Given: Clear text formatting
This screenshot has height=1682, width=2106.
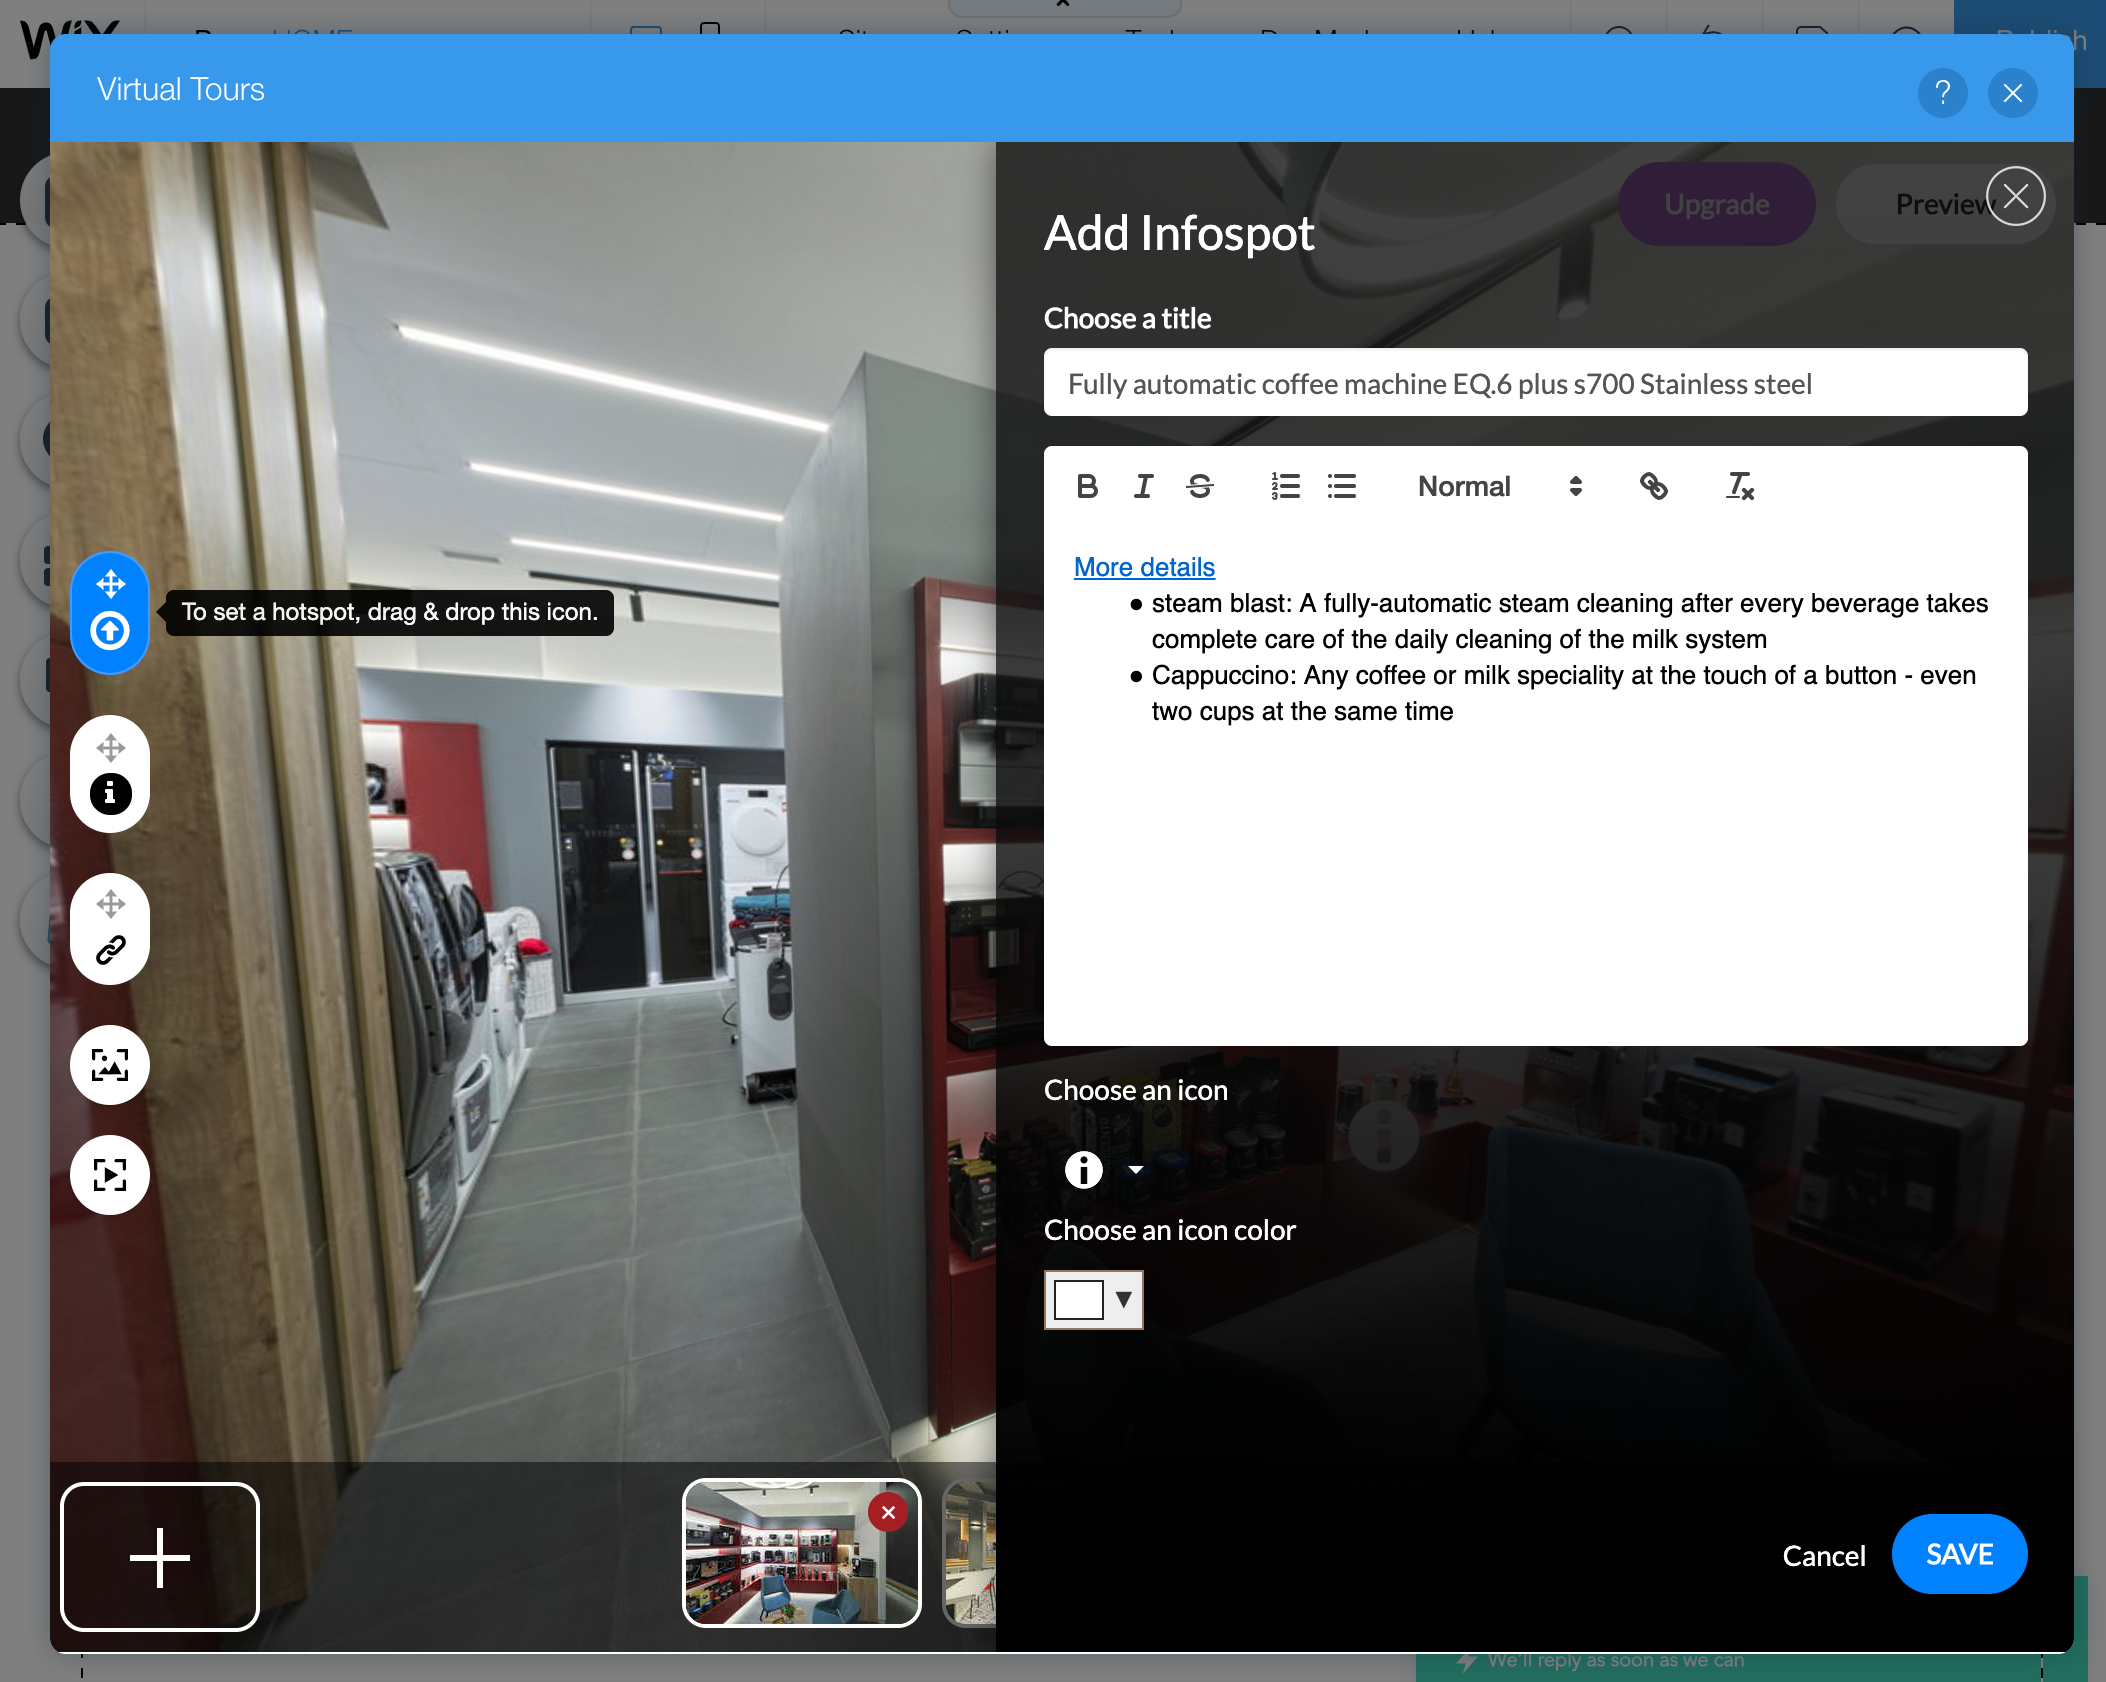Looking at the screenshot, I should 1739,487.
